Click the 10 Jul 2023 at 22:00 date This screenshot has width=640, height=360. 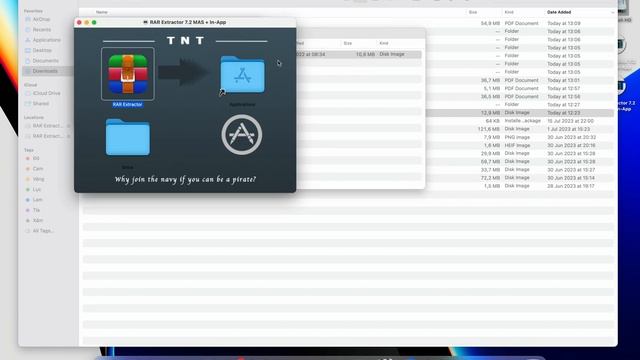[570, 121]
